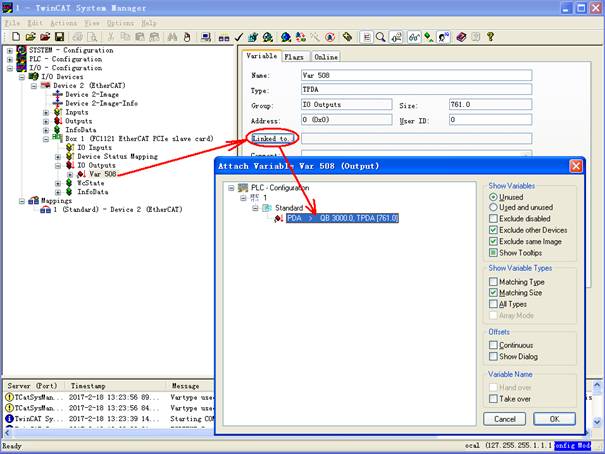This screenshot has width=605, height=454.
Task: Switch to the Online tab
Action: (326, 57)
